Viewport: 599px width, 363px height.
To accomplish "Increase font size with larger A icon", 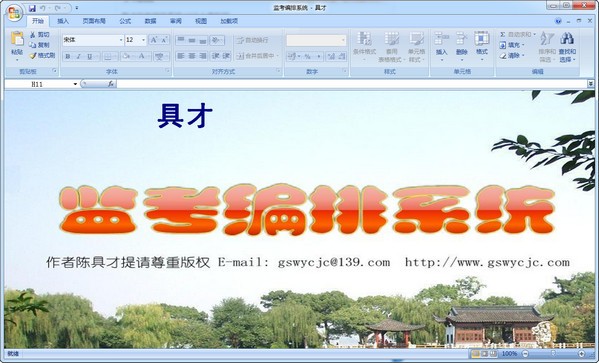I will point(154,40).
